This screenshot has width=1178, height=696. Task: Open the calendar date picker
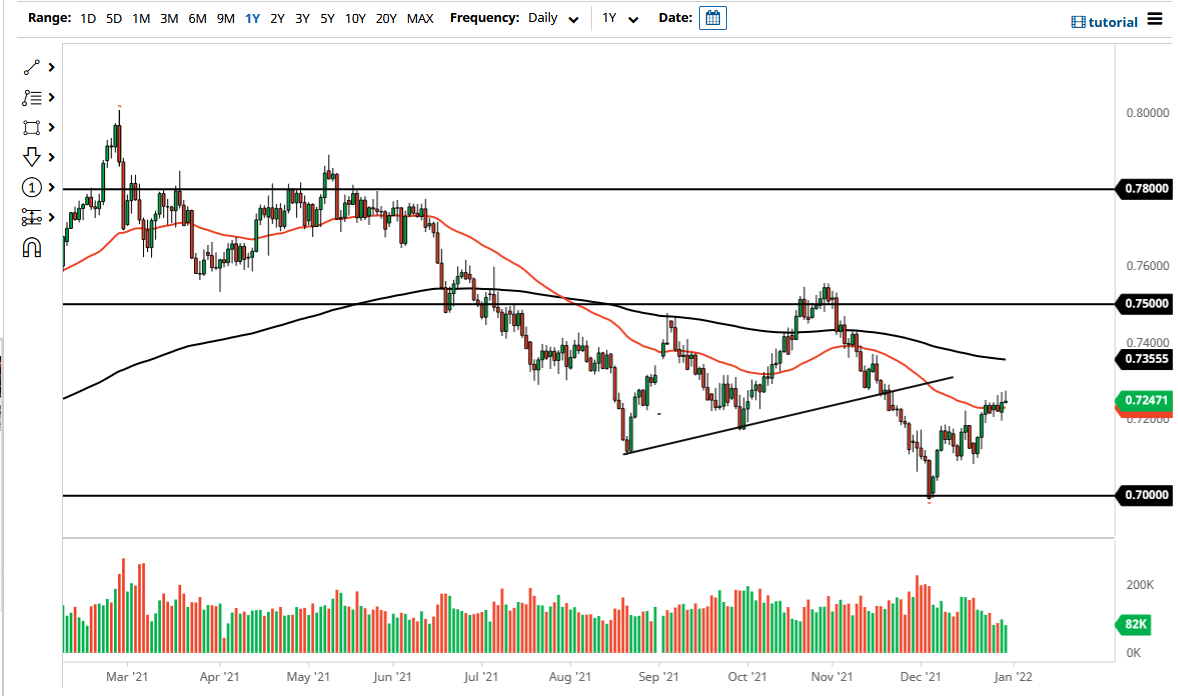[x=712, y=17]
